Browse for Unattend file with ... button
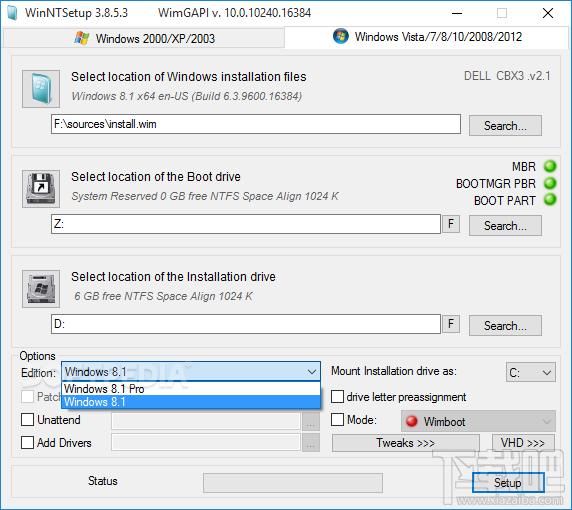 [311, 422]
